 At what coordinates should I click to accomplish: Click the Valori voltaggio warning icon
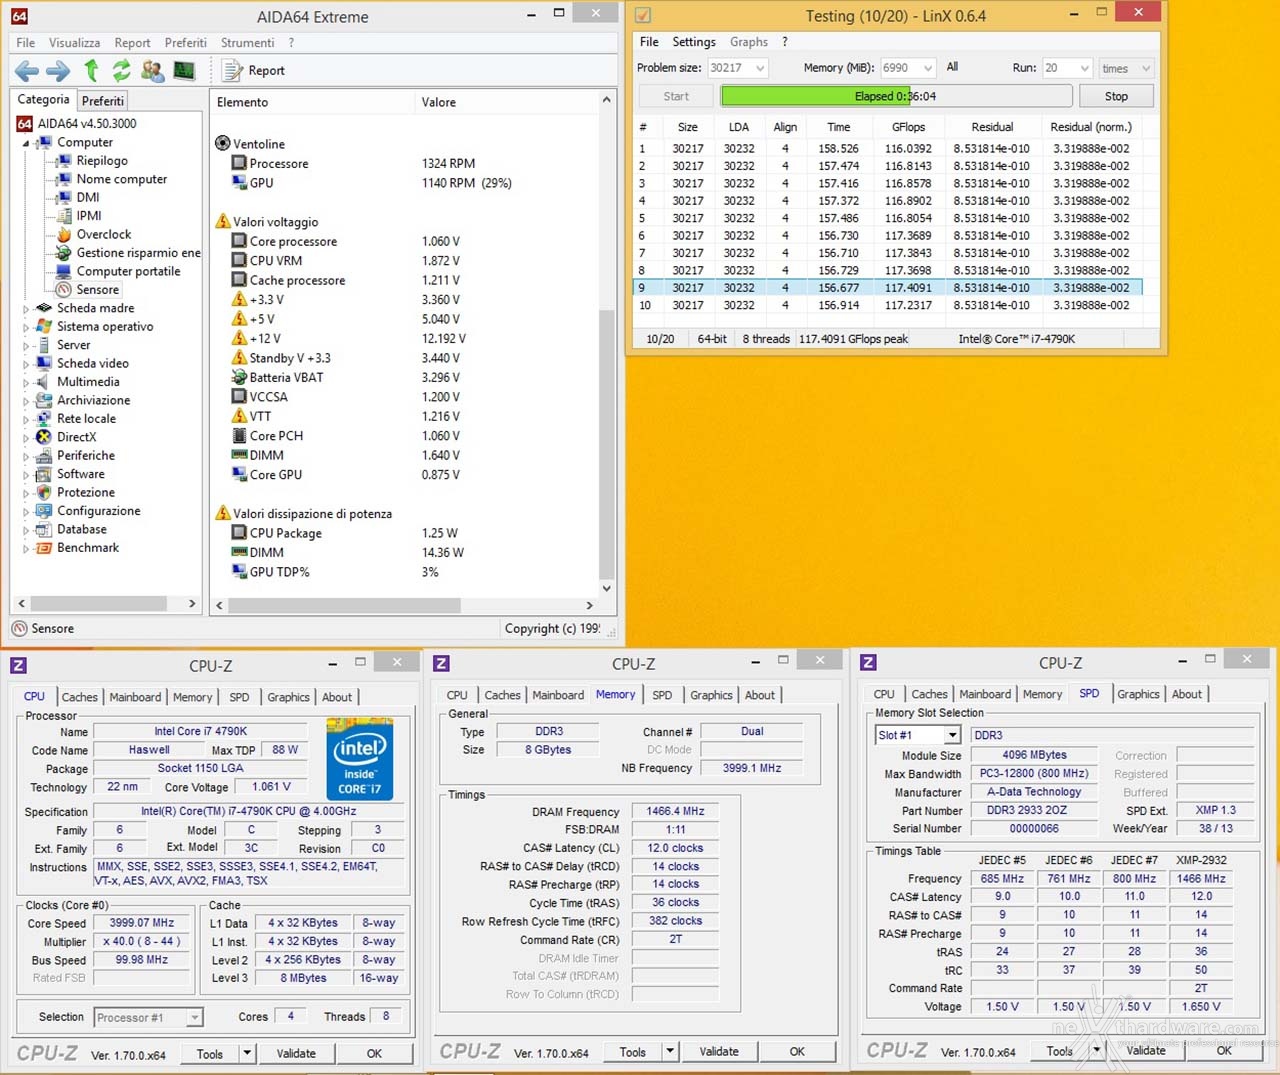(223, 221)
